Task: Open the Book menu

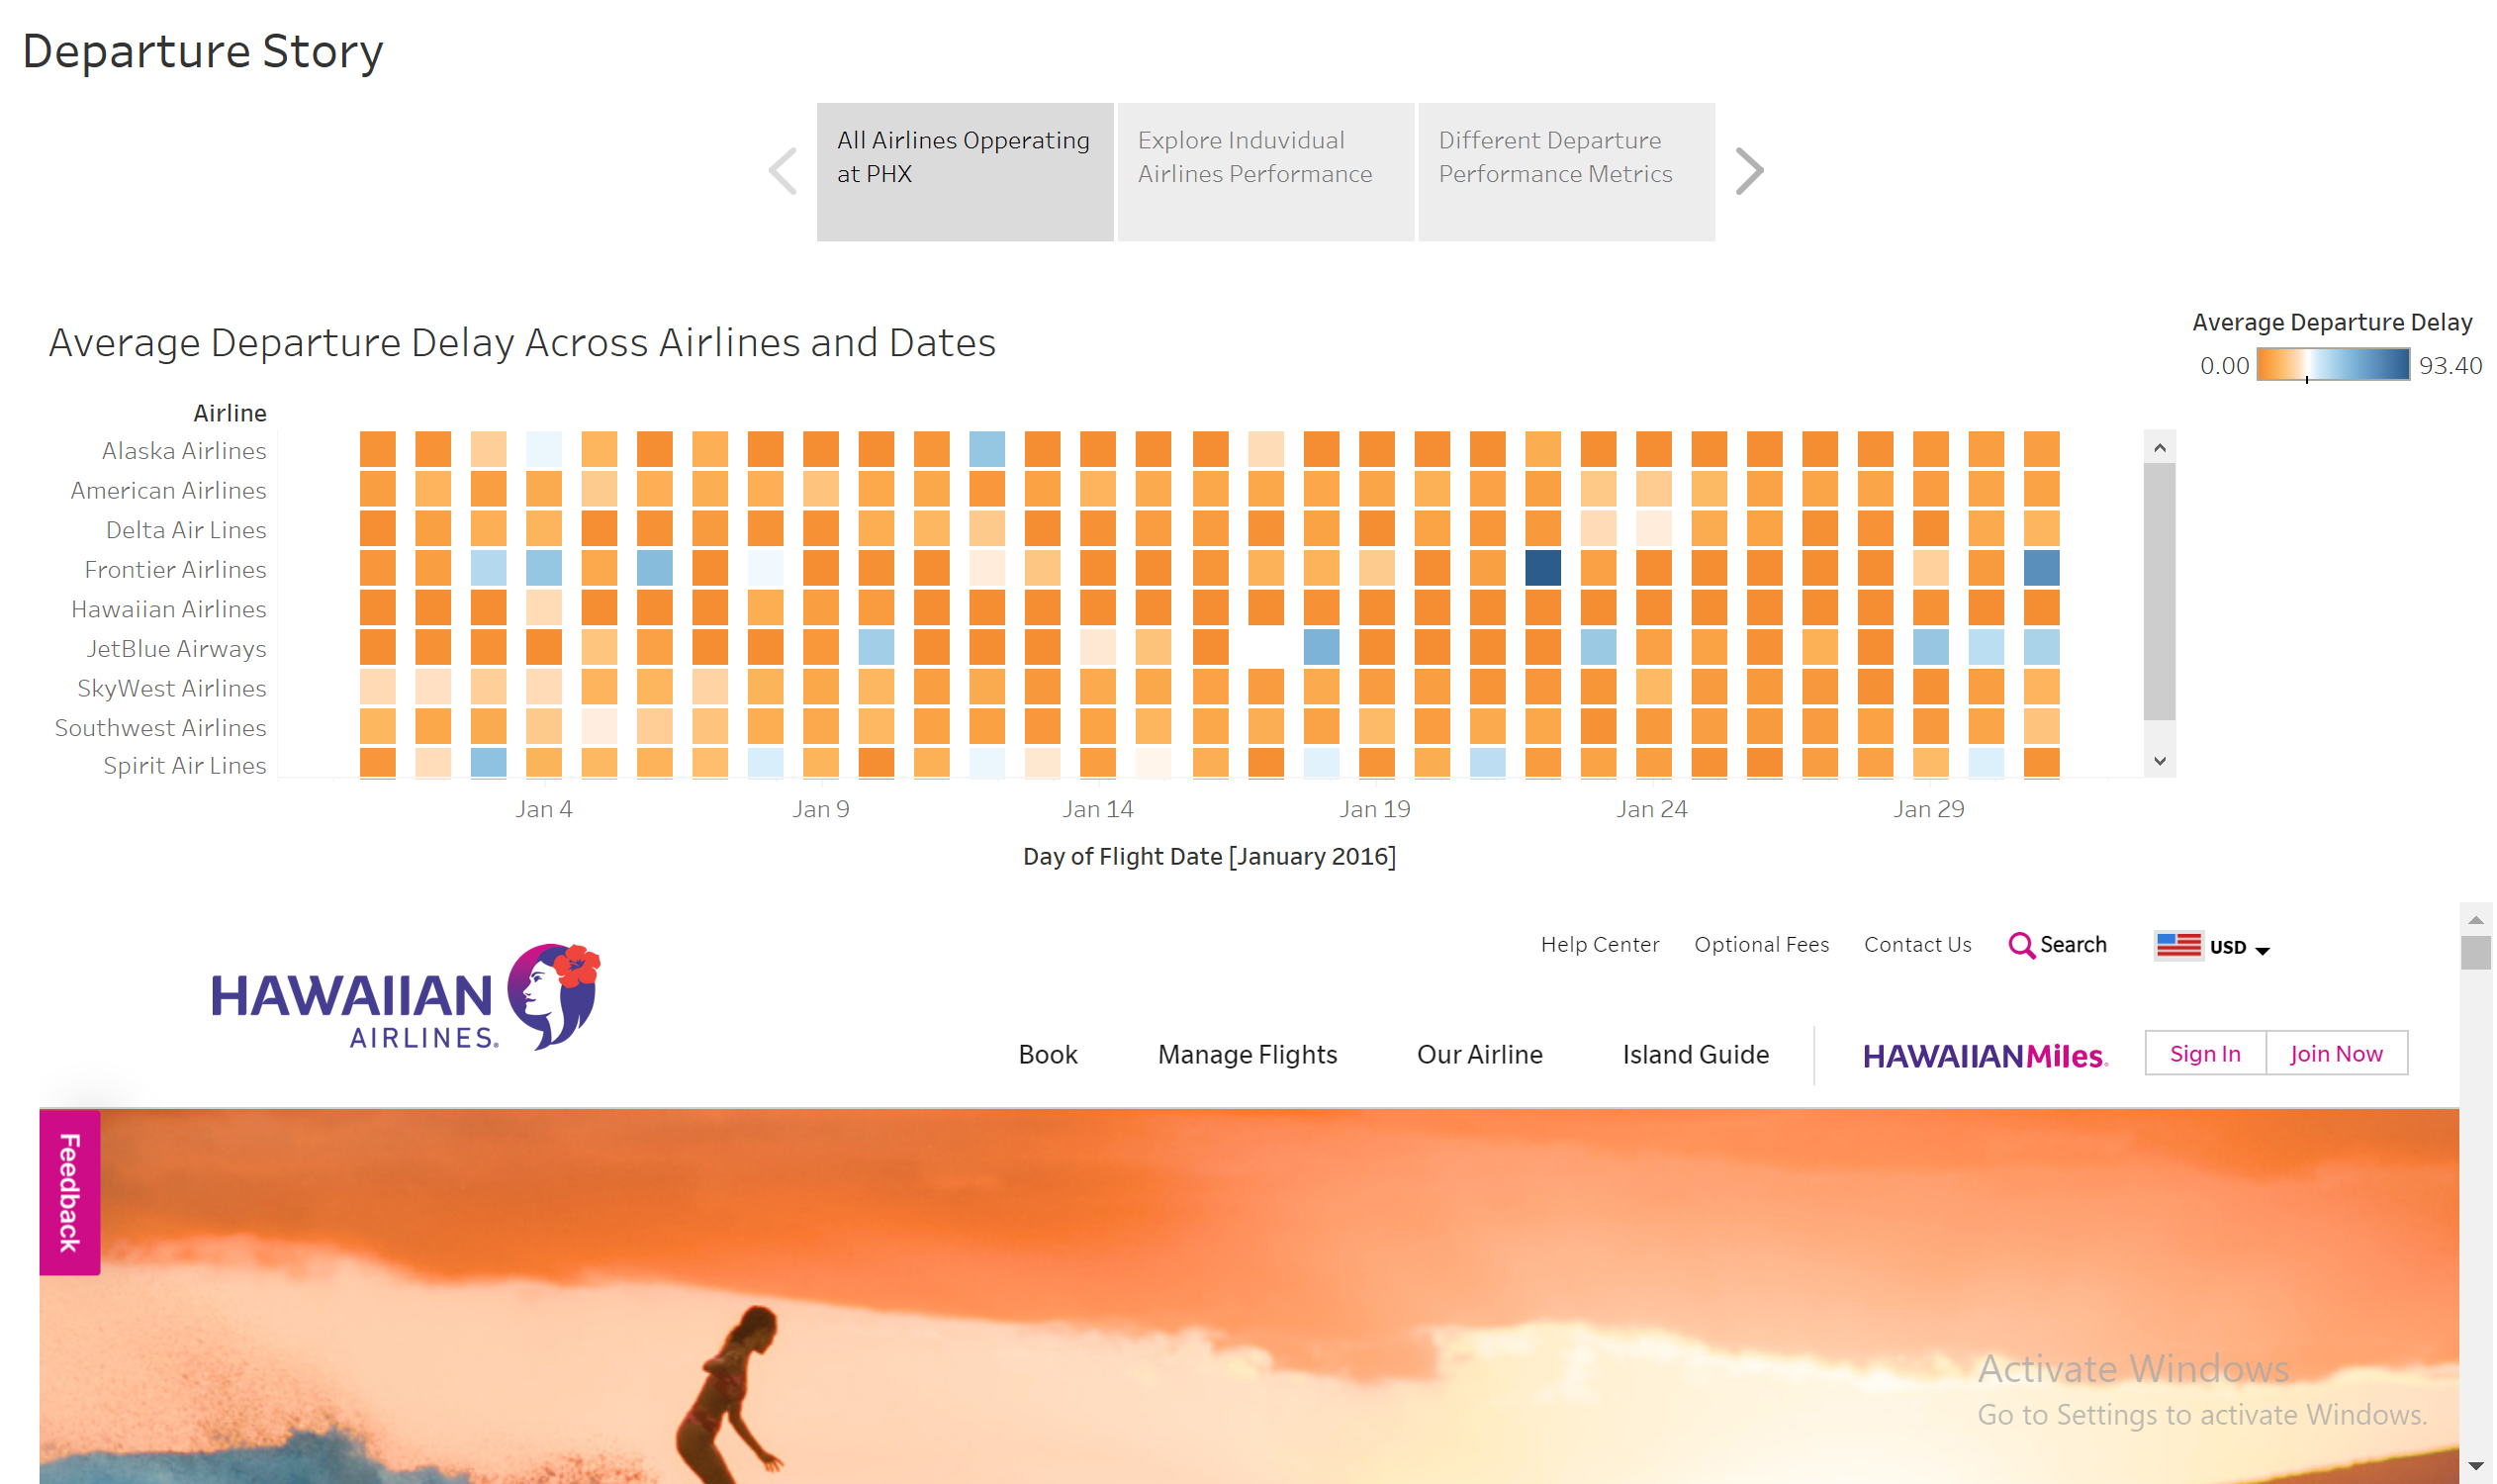Action: point(1048,1055)
